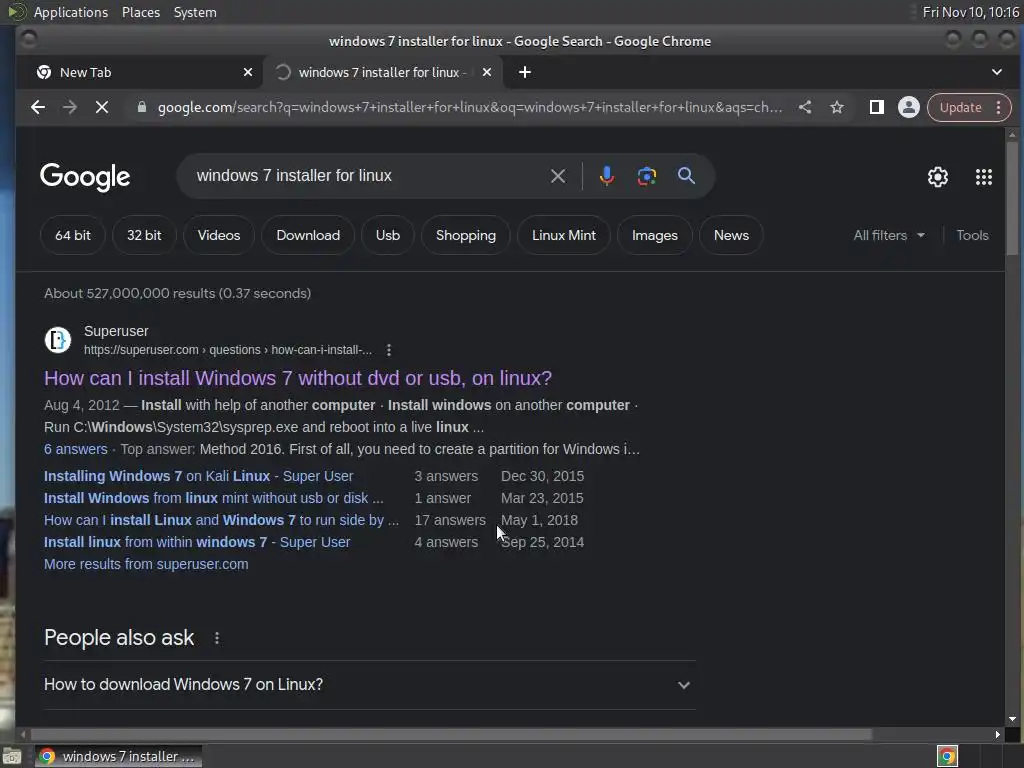This screenshot has width=1024, height=768.
Task: Open the Applications menu
Action: click(71, 12)
